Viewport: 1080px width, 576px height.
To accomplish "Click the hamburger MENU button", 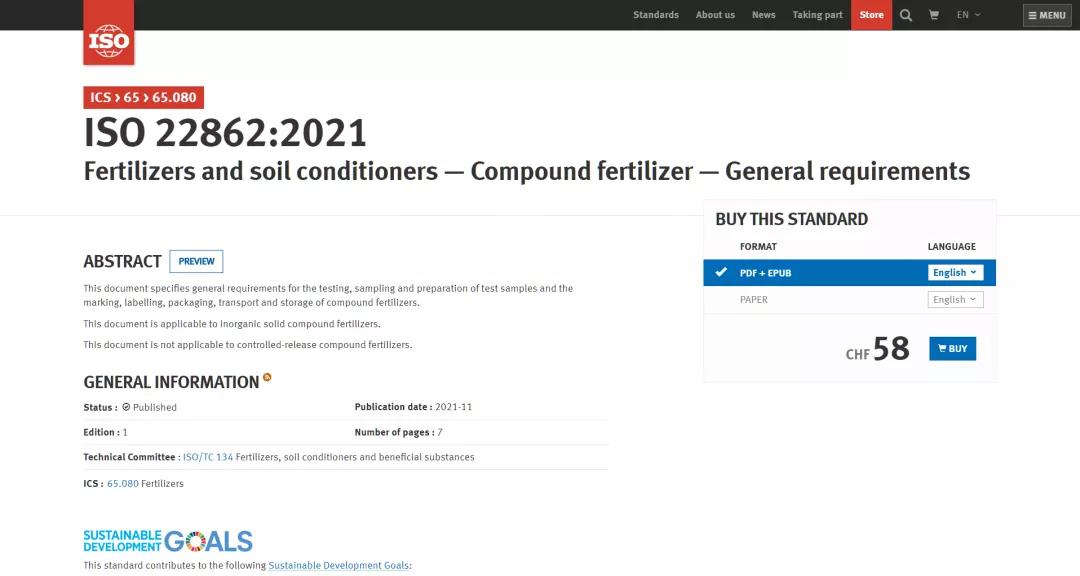I will (x=1047, y=15).
